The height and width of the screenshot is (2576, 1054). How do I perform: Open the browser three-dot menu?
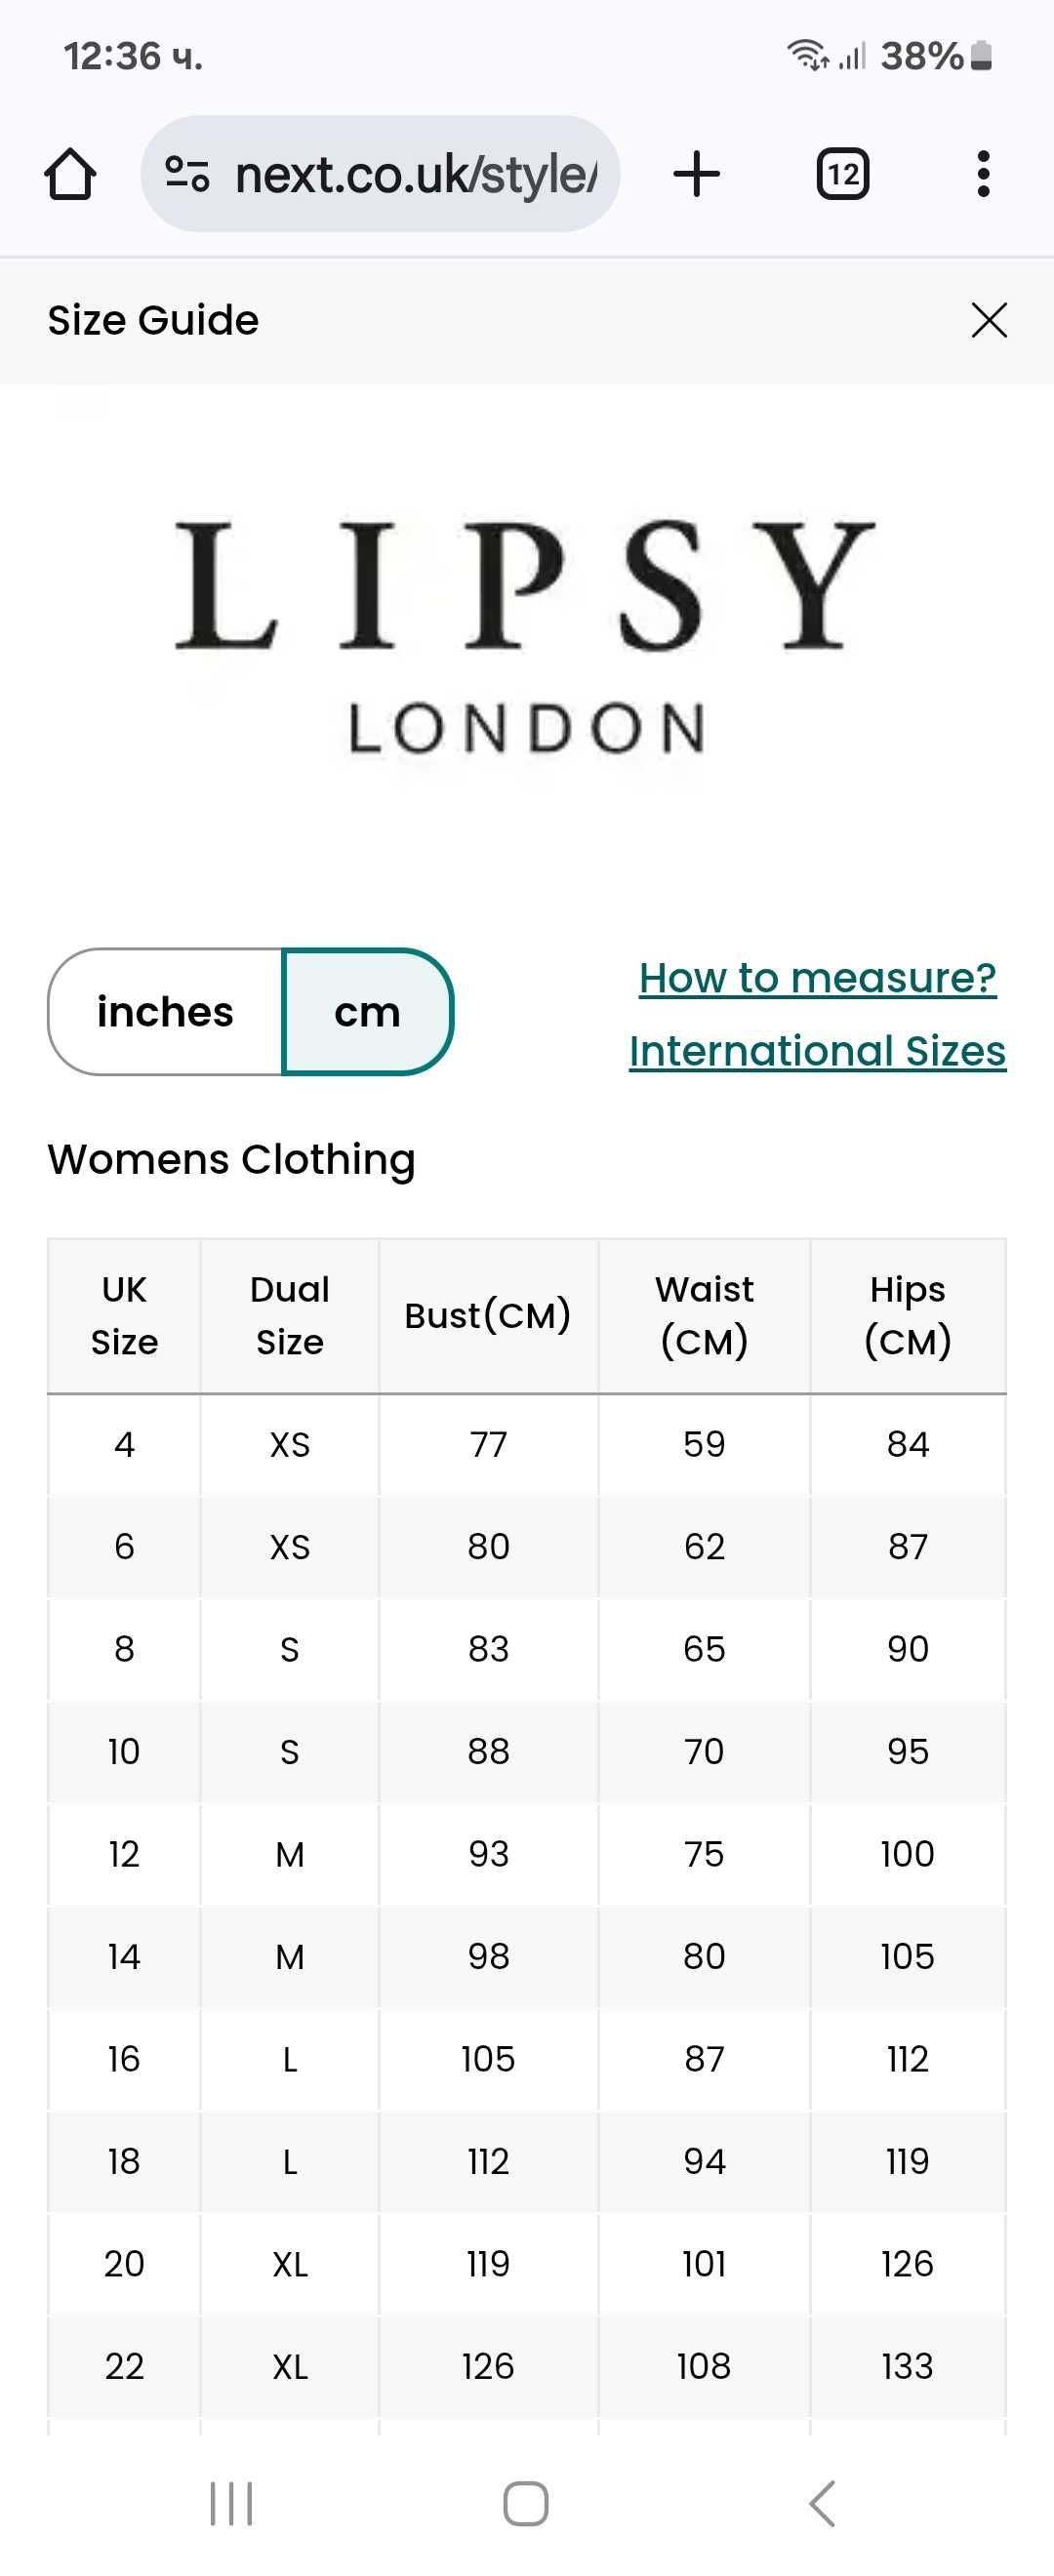click(983, 174)
